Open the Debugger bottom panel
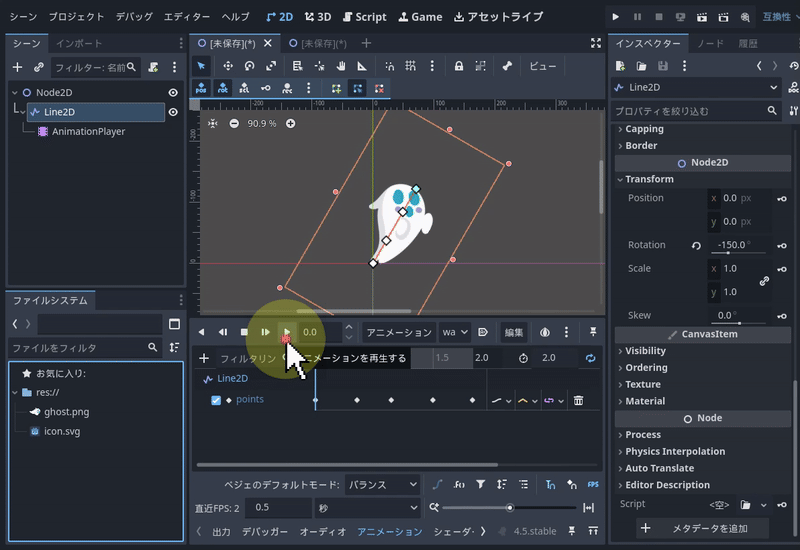 click(264, 532)
